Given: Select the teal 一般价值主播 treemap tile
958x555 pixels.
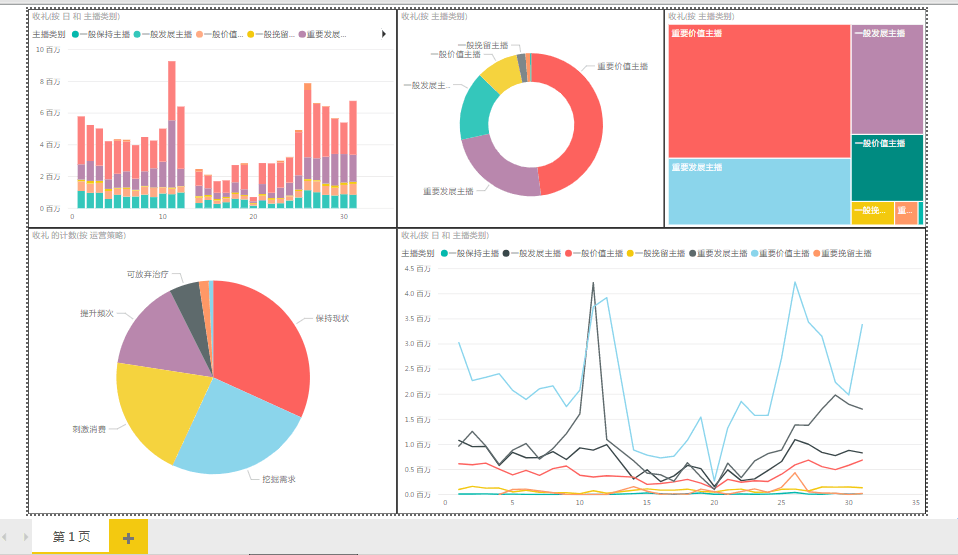Looking at the screenshot, I should tap(887, 168).
